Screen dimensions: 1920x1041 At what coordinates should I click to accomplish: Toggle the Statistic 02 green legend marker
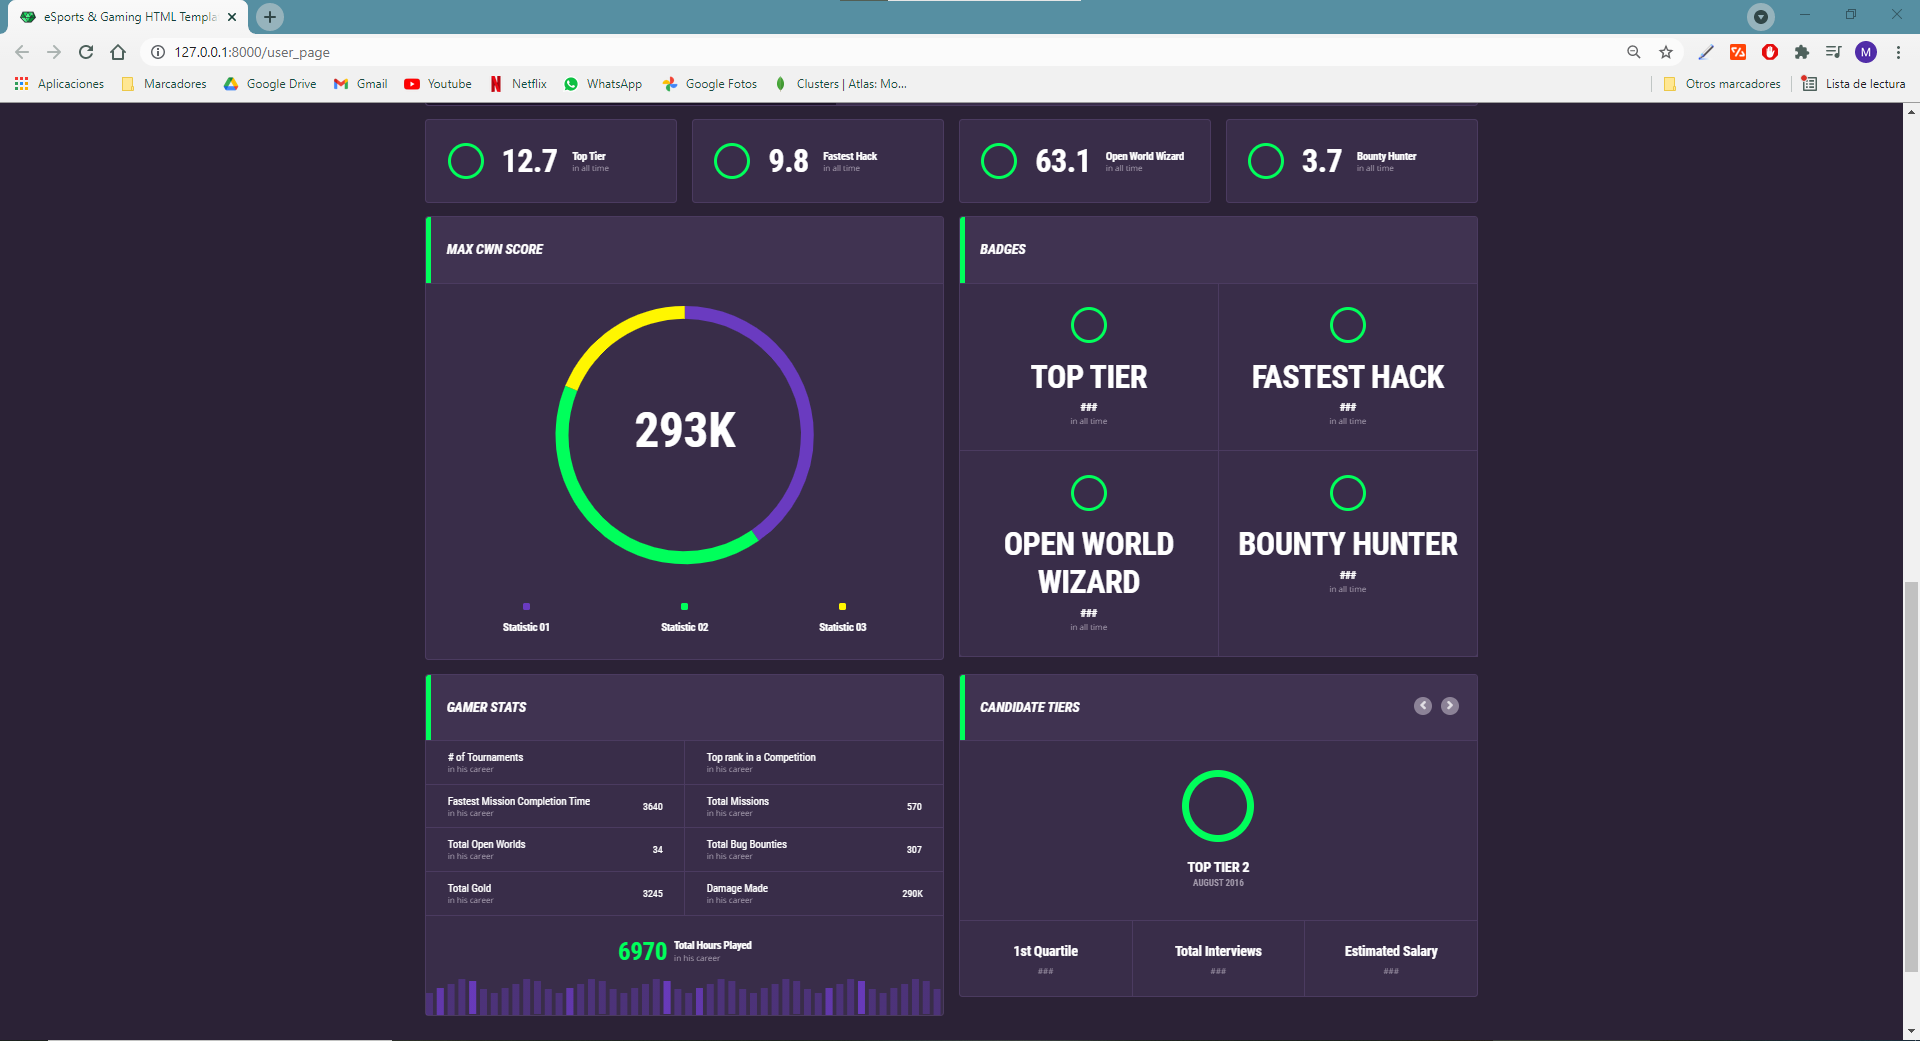pyautogui.click(x=684, y=607)
